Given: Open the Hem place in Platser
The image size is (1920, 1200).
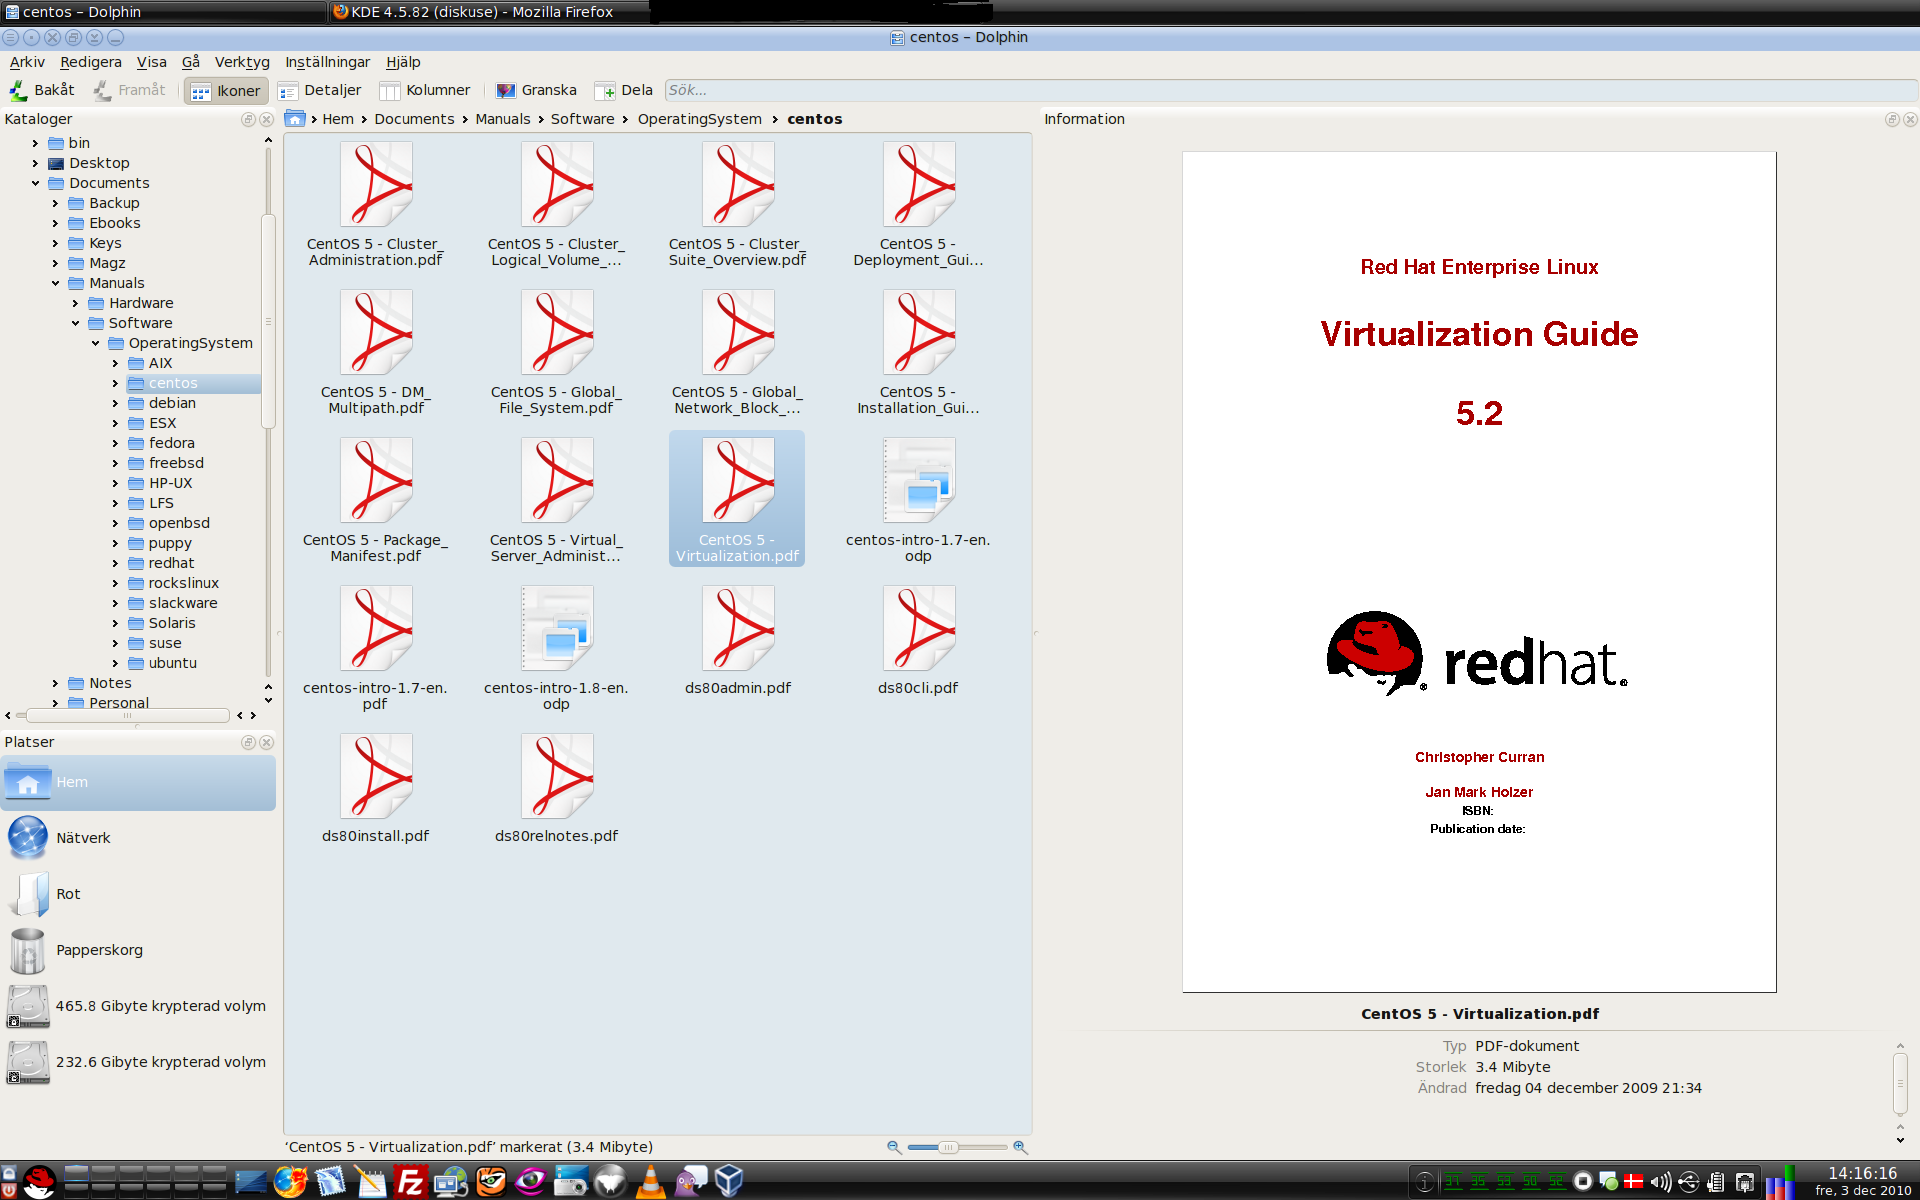Looking at the screenshot, I should (x=138, y=782).
